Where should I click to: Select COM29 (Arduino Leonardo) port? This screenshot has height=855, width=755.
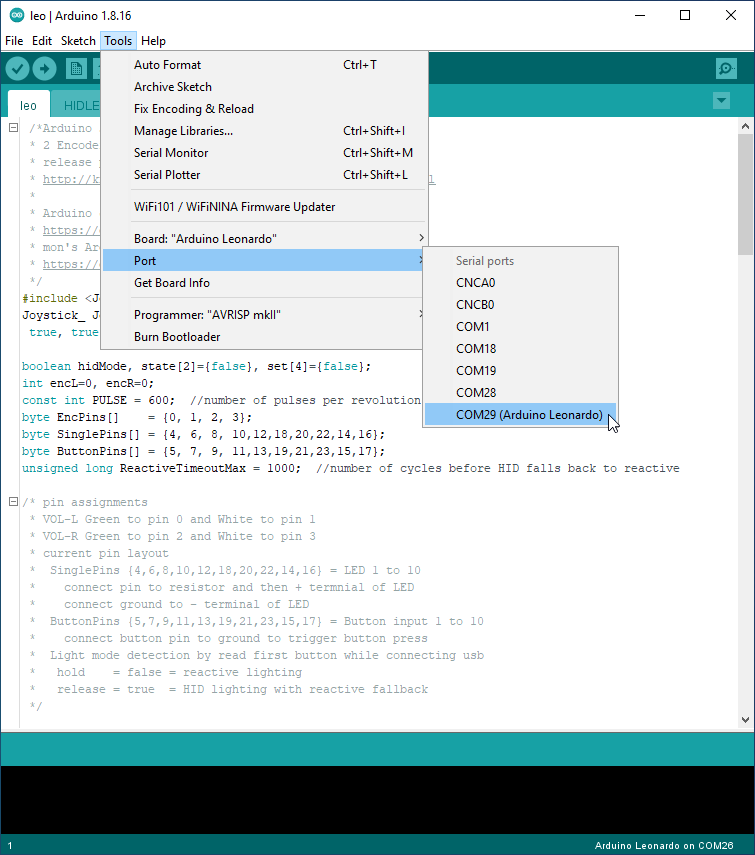521,414
